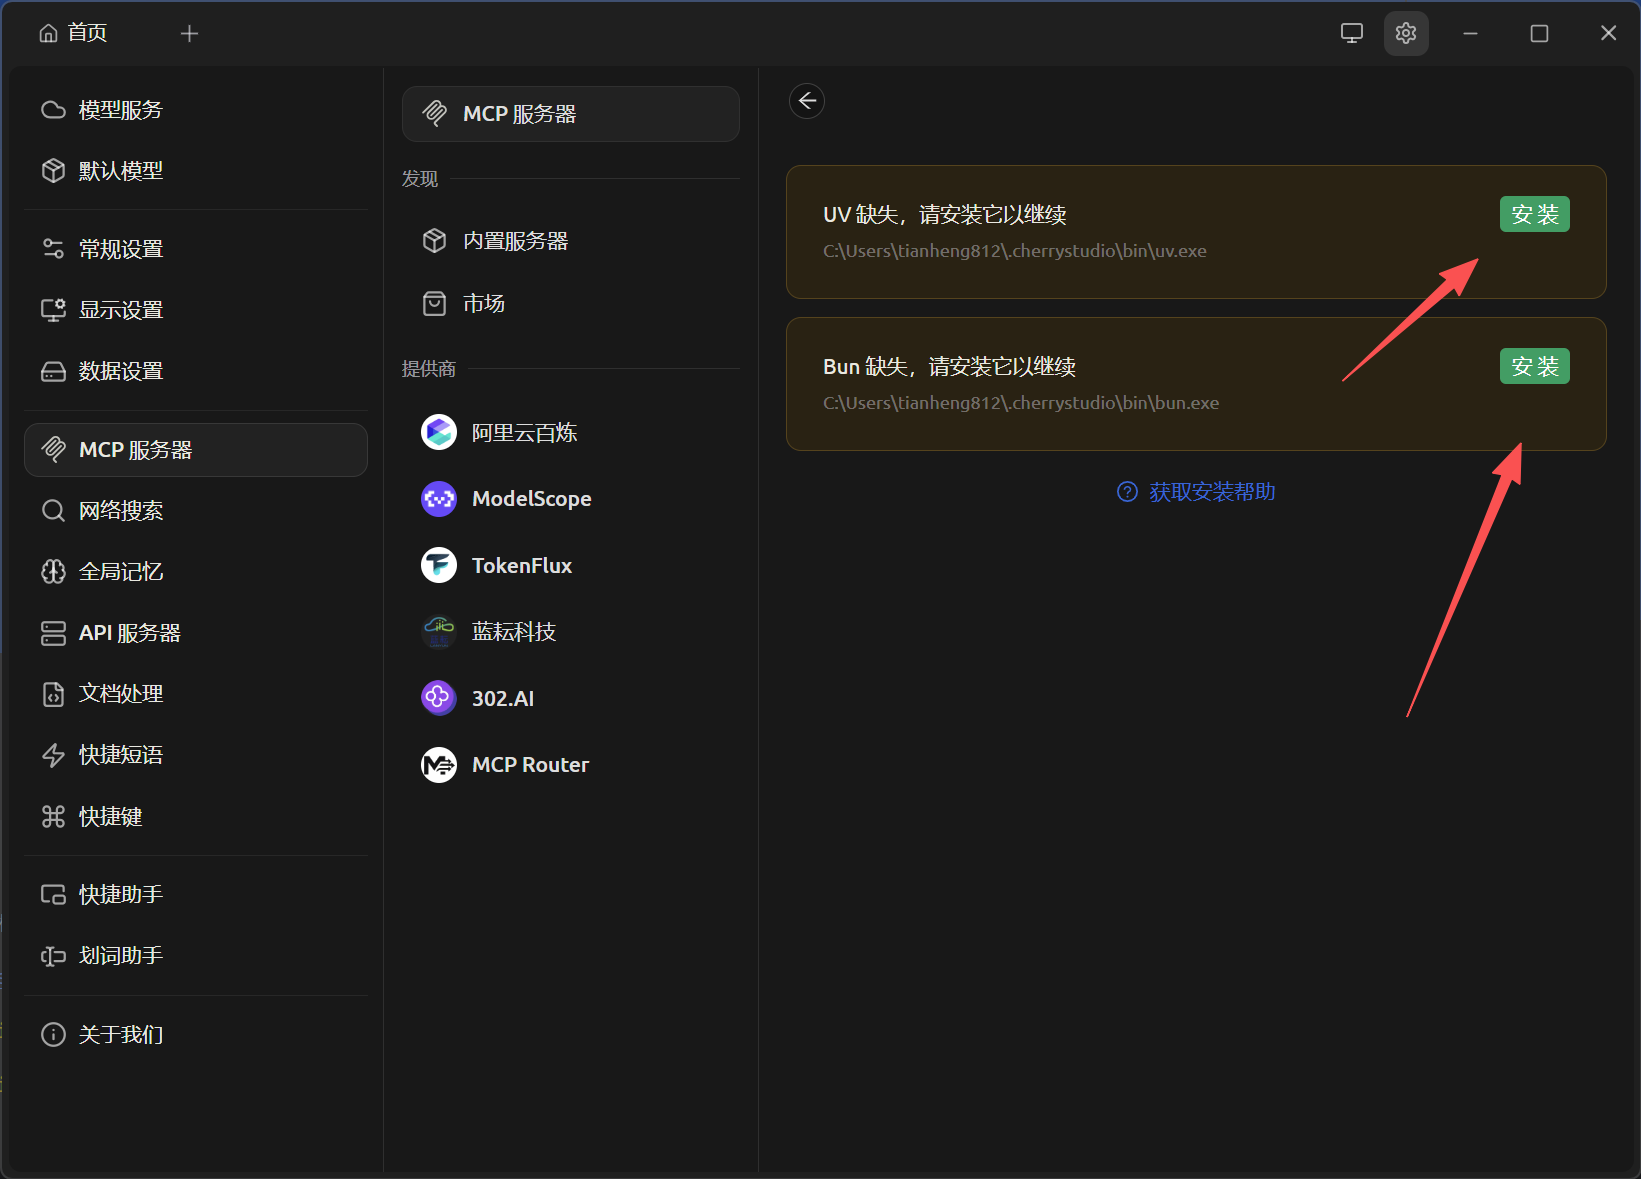
Task: Click the 302.AI provider logo
Action: [439, 698]
